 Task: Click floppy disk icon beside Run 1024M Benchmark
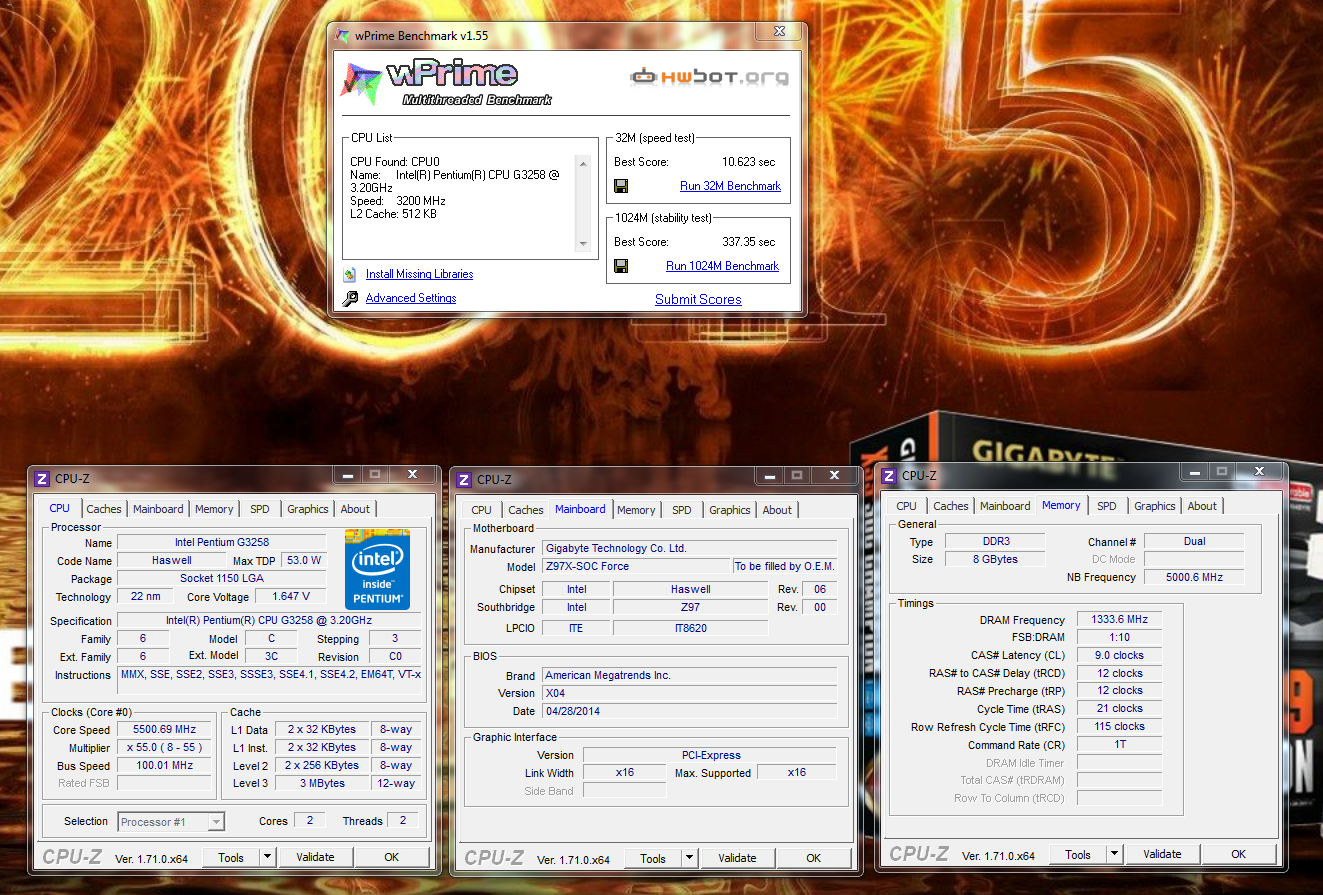coord(621,266)
